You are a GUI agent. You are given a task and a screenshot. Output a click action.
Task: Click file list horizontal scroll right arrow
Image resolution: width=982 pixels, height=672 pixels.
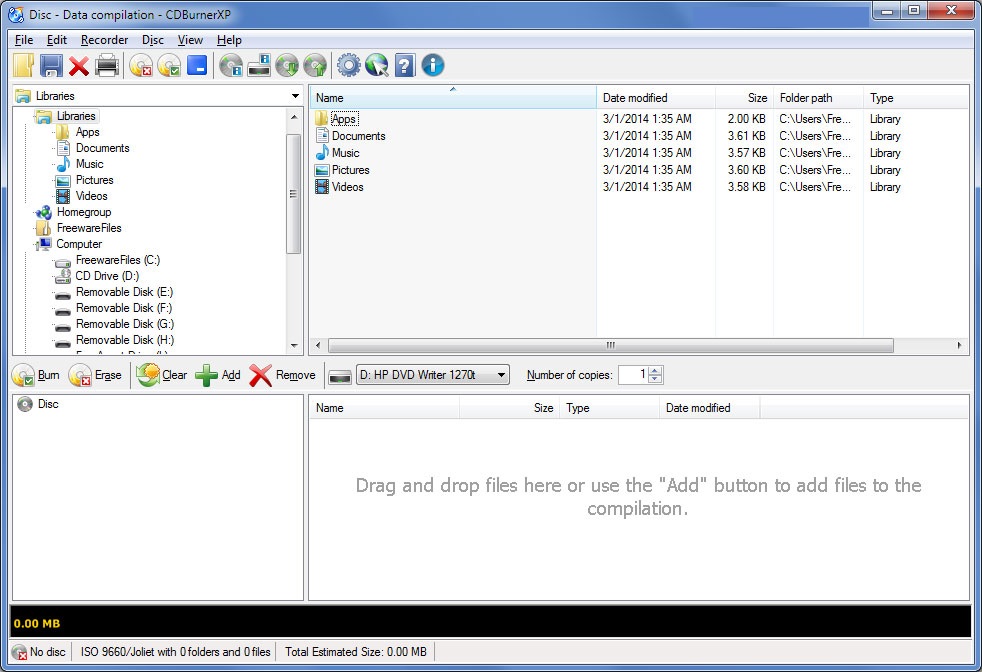(959, 345)
